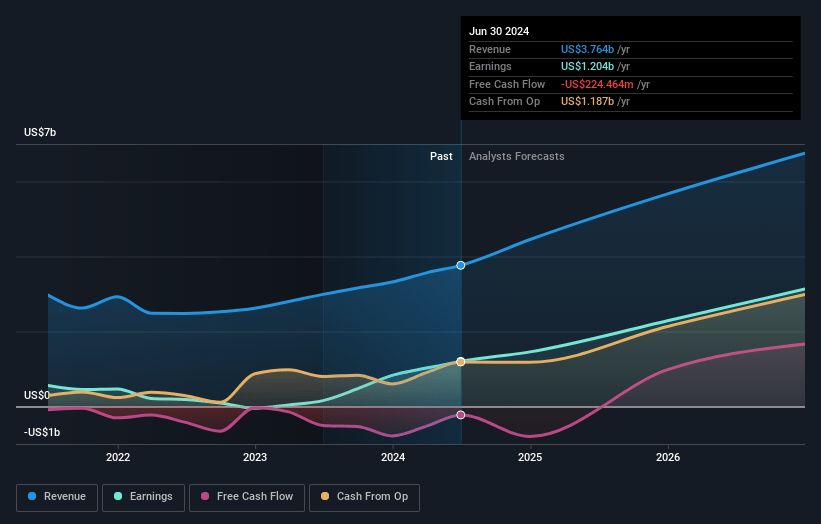Click the US$3.764b revenue value in tooltip
This screenshot has height=524, width=821.
coord(587,49)
